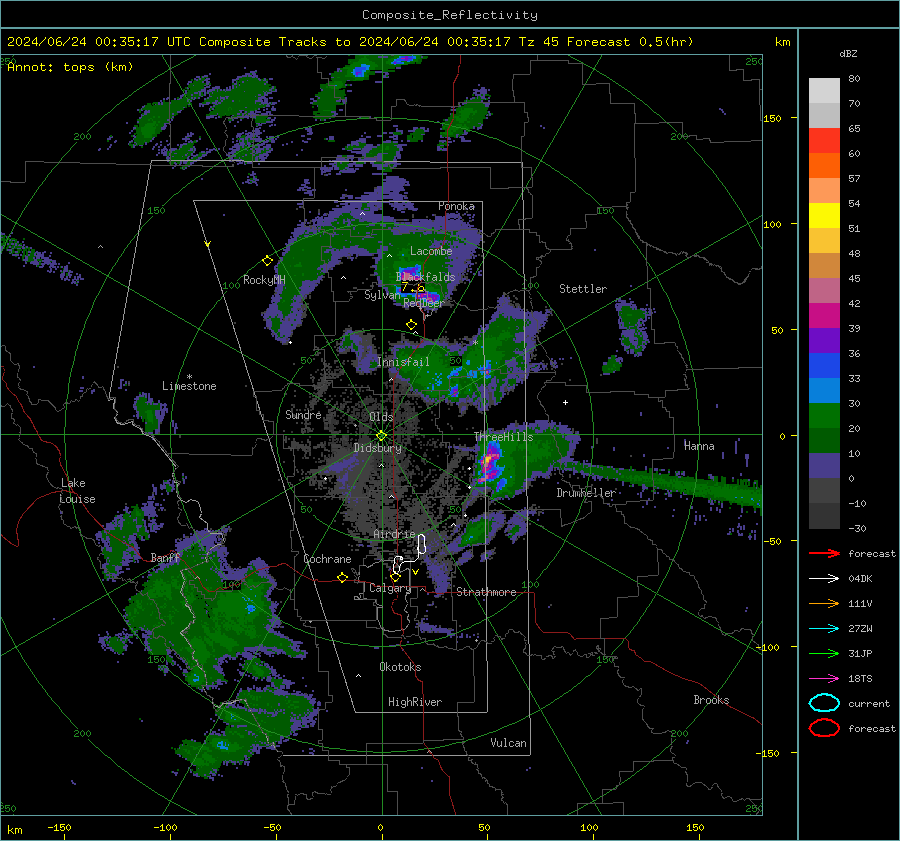Select the light gray 80-70 dBZ swatch
Image resolution: width=900 pixels, height=841 pixels.
coord(824,91)
